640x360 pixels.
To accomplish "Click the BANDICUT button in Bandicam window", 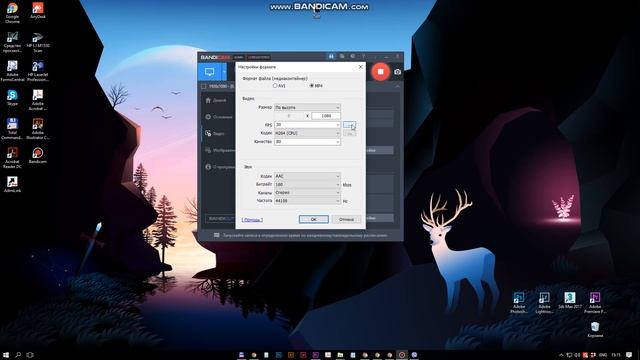I will 220,218.
